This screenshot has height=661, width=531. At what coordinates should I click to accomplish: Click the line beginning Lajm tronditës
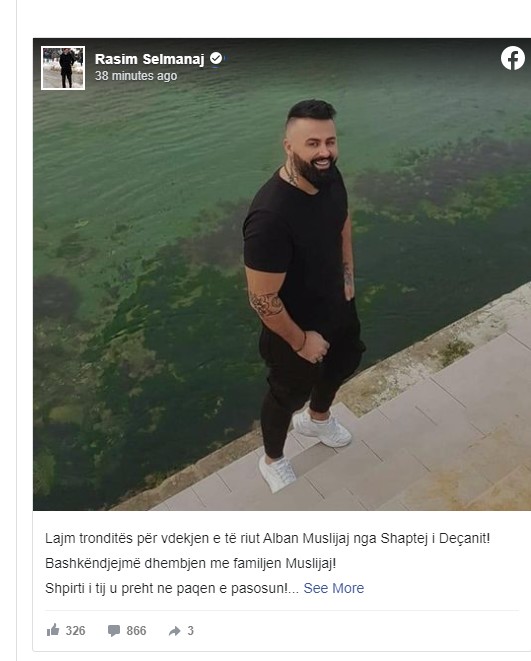pos(268,538)
